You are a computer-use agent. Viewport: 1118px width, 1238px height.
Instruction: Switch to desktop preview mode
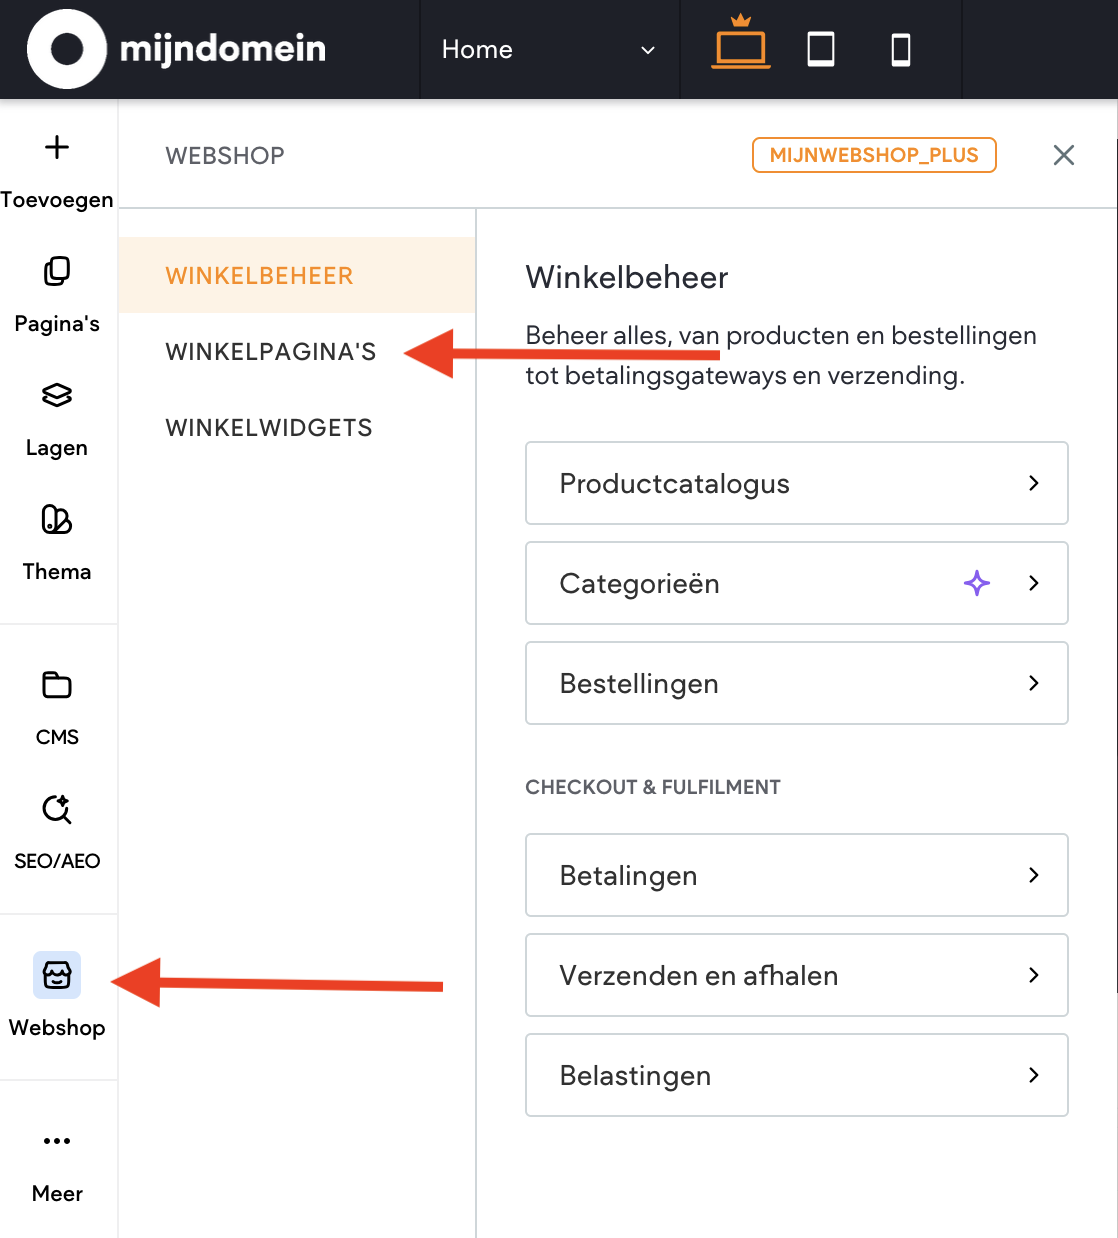[741, 48]
